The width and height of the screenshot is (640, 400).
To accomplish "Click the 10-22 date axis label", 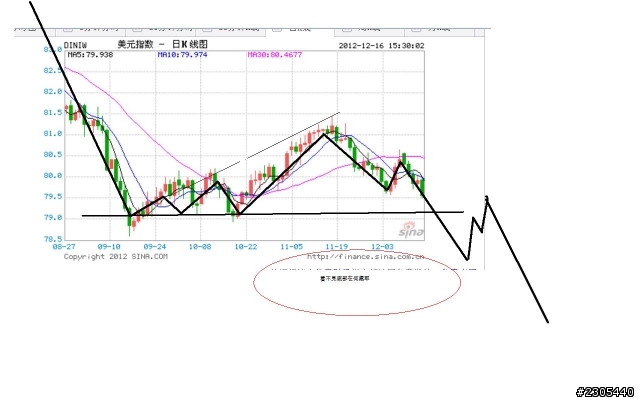I will [246, 247].
